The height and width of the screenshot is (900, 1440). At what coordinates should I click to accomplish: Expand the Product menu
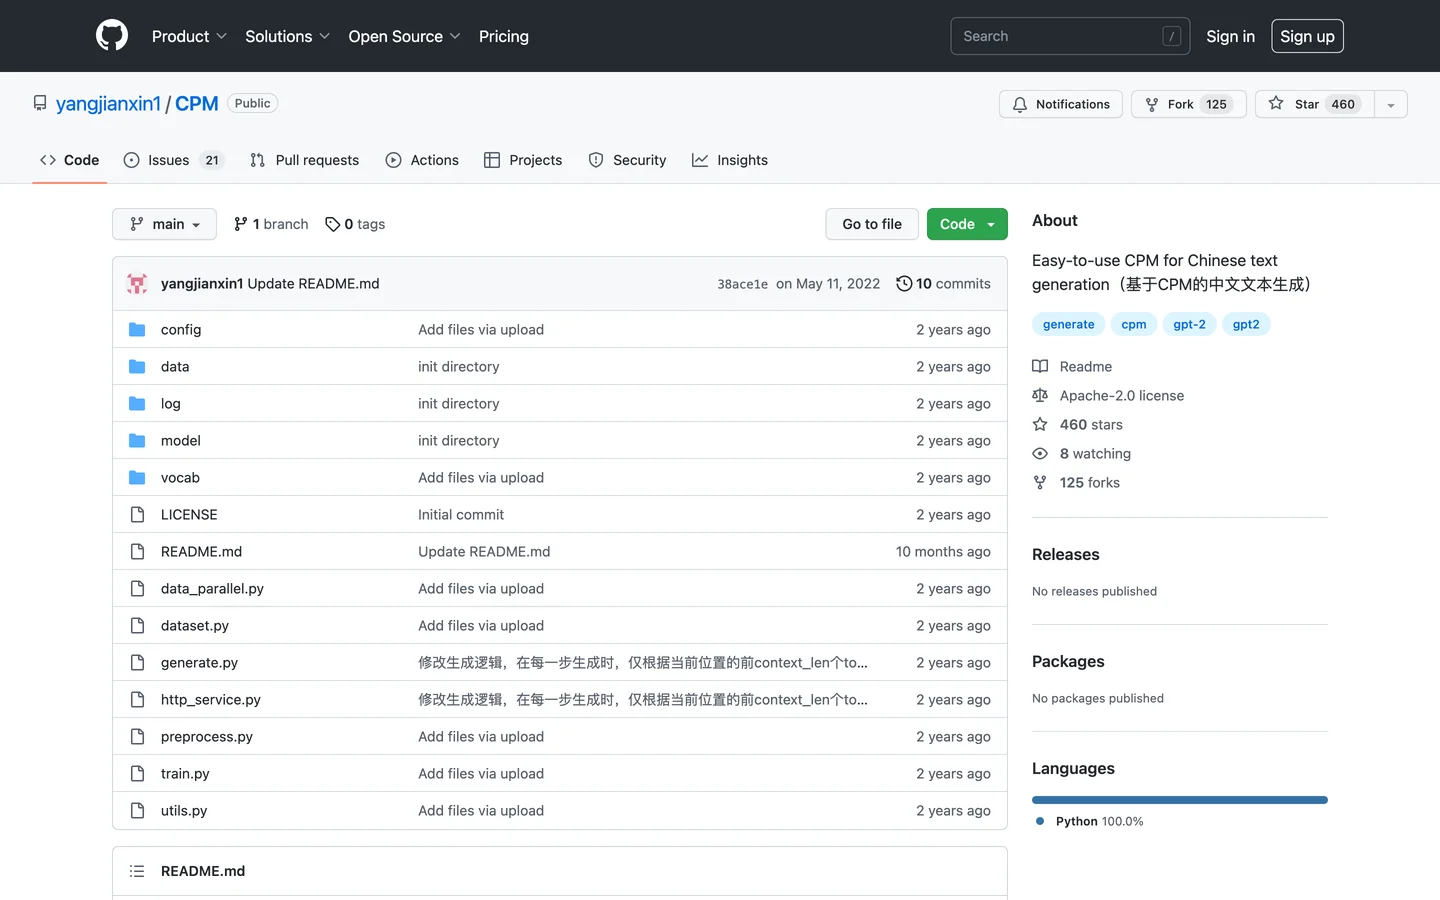coord(190,36)
